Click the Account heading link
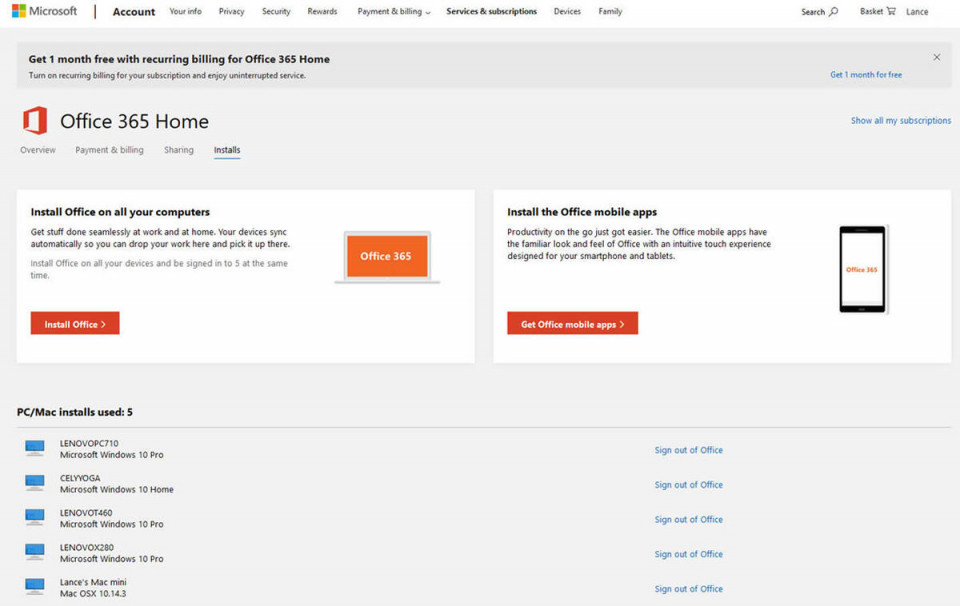 click(133, 12)
